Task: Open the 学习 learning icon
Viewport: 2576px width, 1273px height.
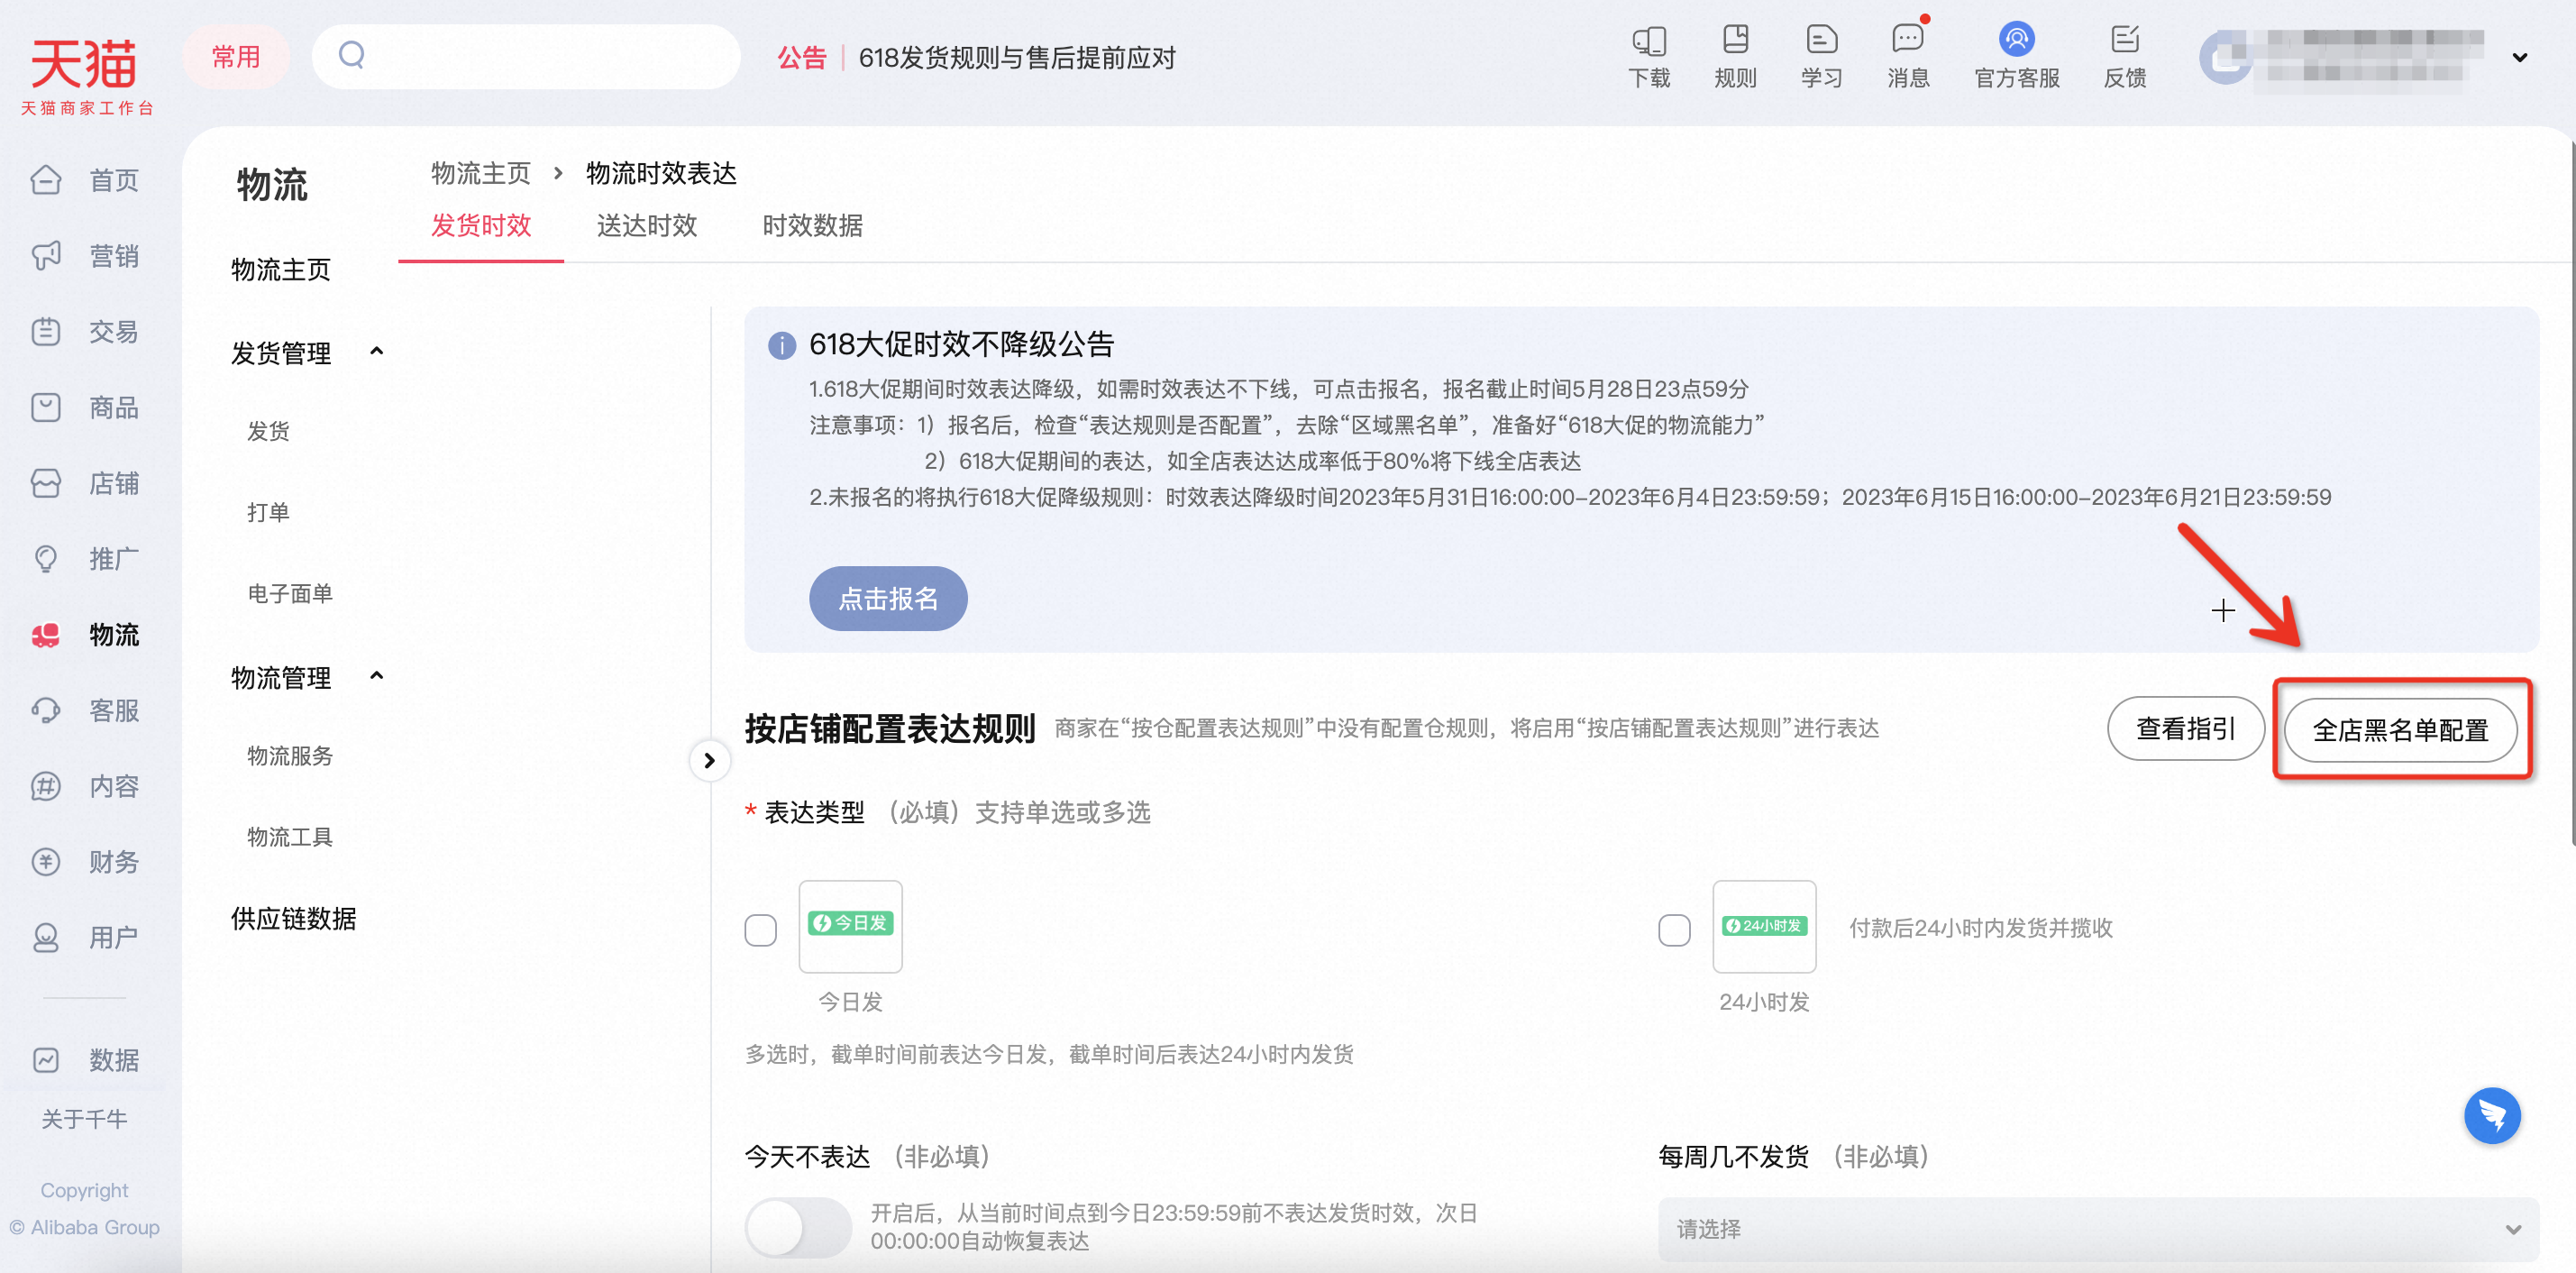Action: 1821,57
